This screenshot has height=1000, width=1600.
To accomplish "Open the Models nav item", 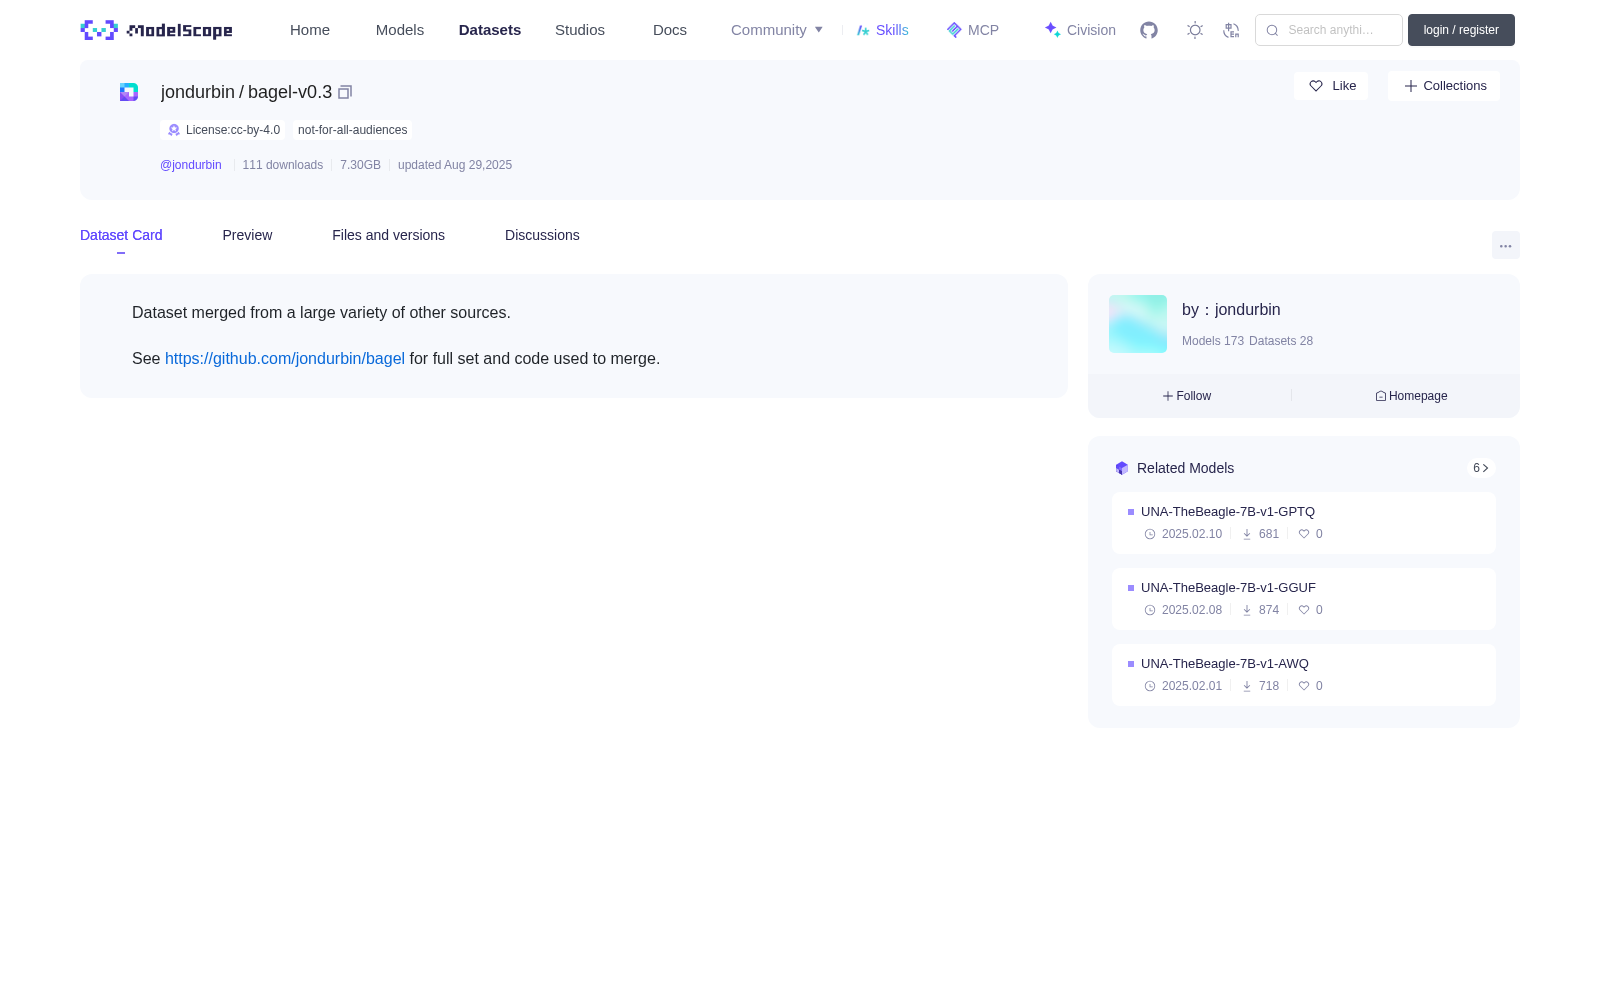I will [400, 30].
